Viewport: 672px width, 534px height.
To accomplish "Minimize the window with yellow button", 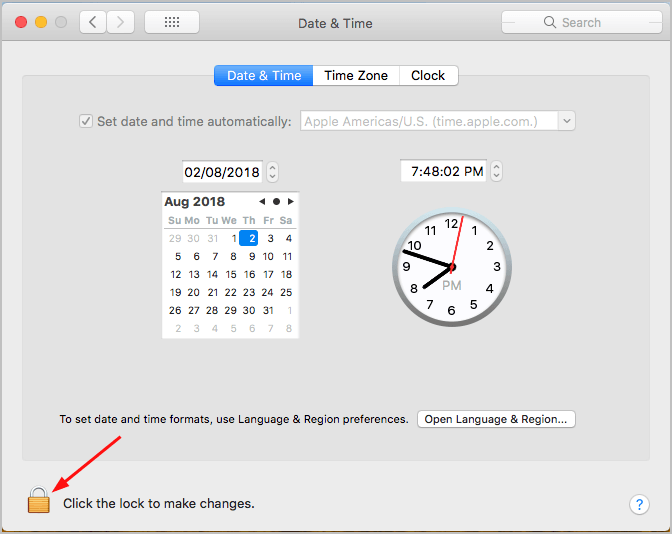I will click(41, 22).
